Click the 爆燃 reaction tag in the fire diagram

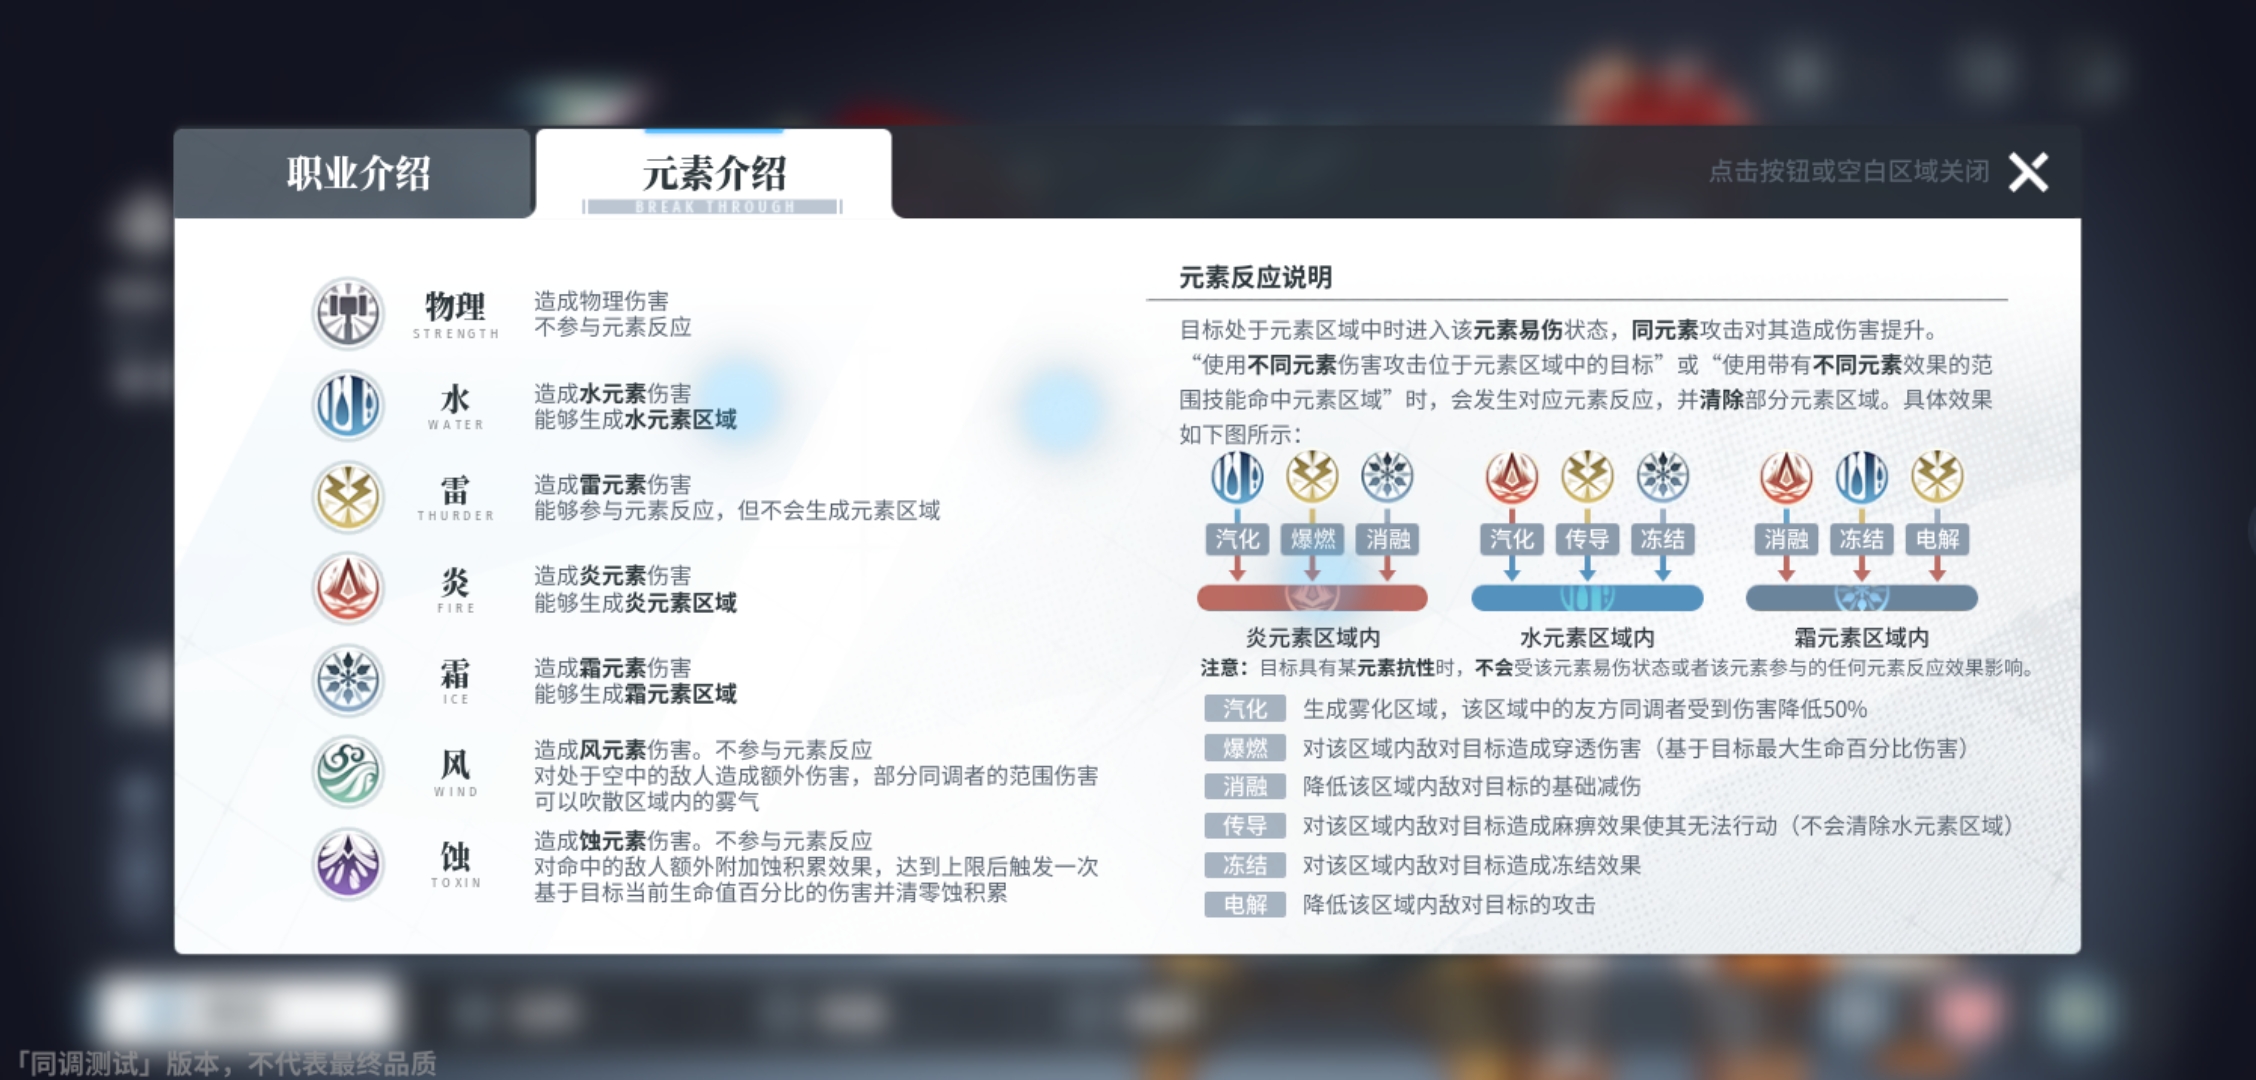1312,539
